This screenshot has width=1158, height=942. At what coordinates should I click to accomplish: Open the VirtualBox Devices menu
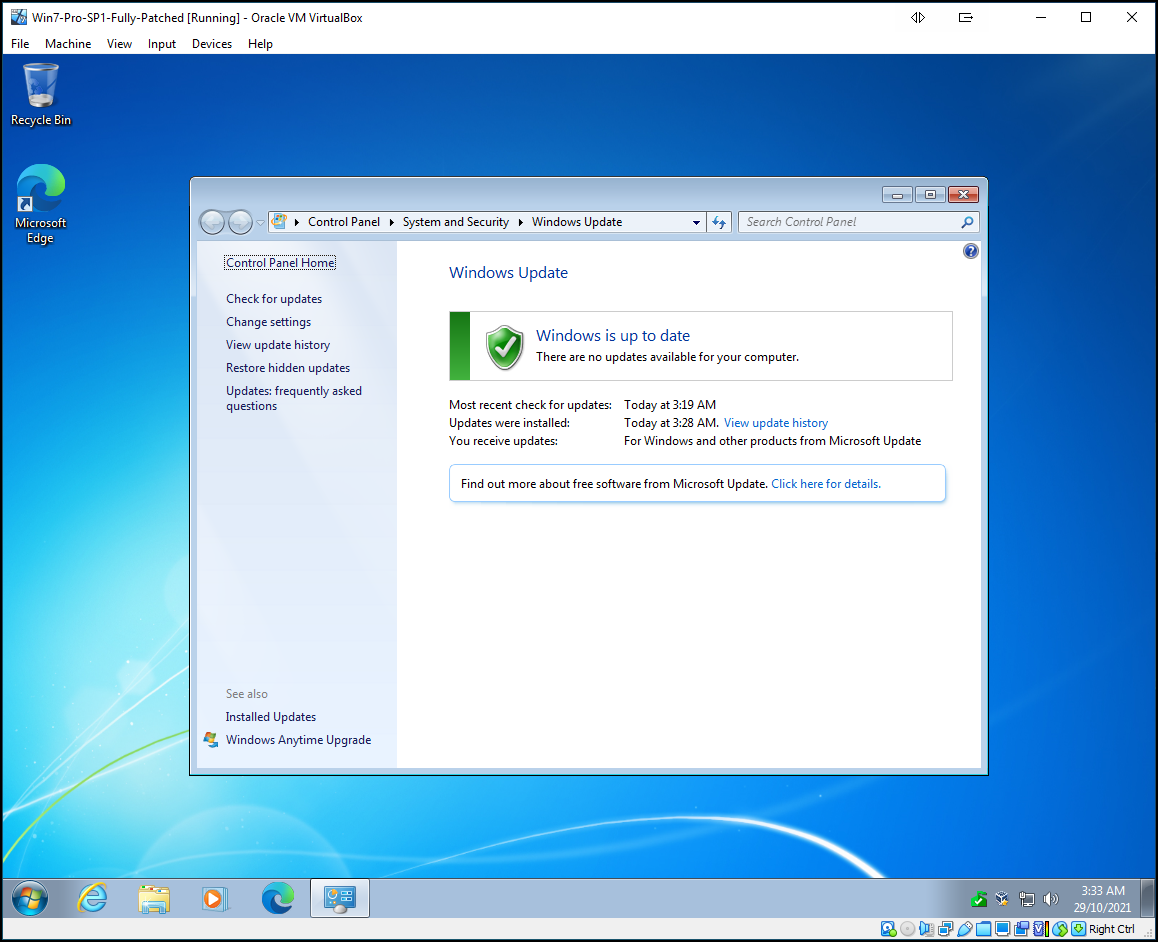pos(211,44)
